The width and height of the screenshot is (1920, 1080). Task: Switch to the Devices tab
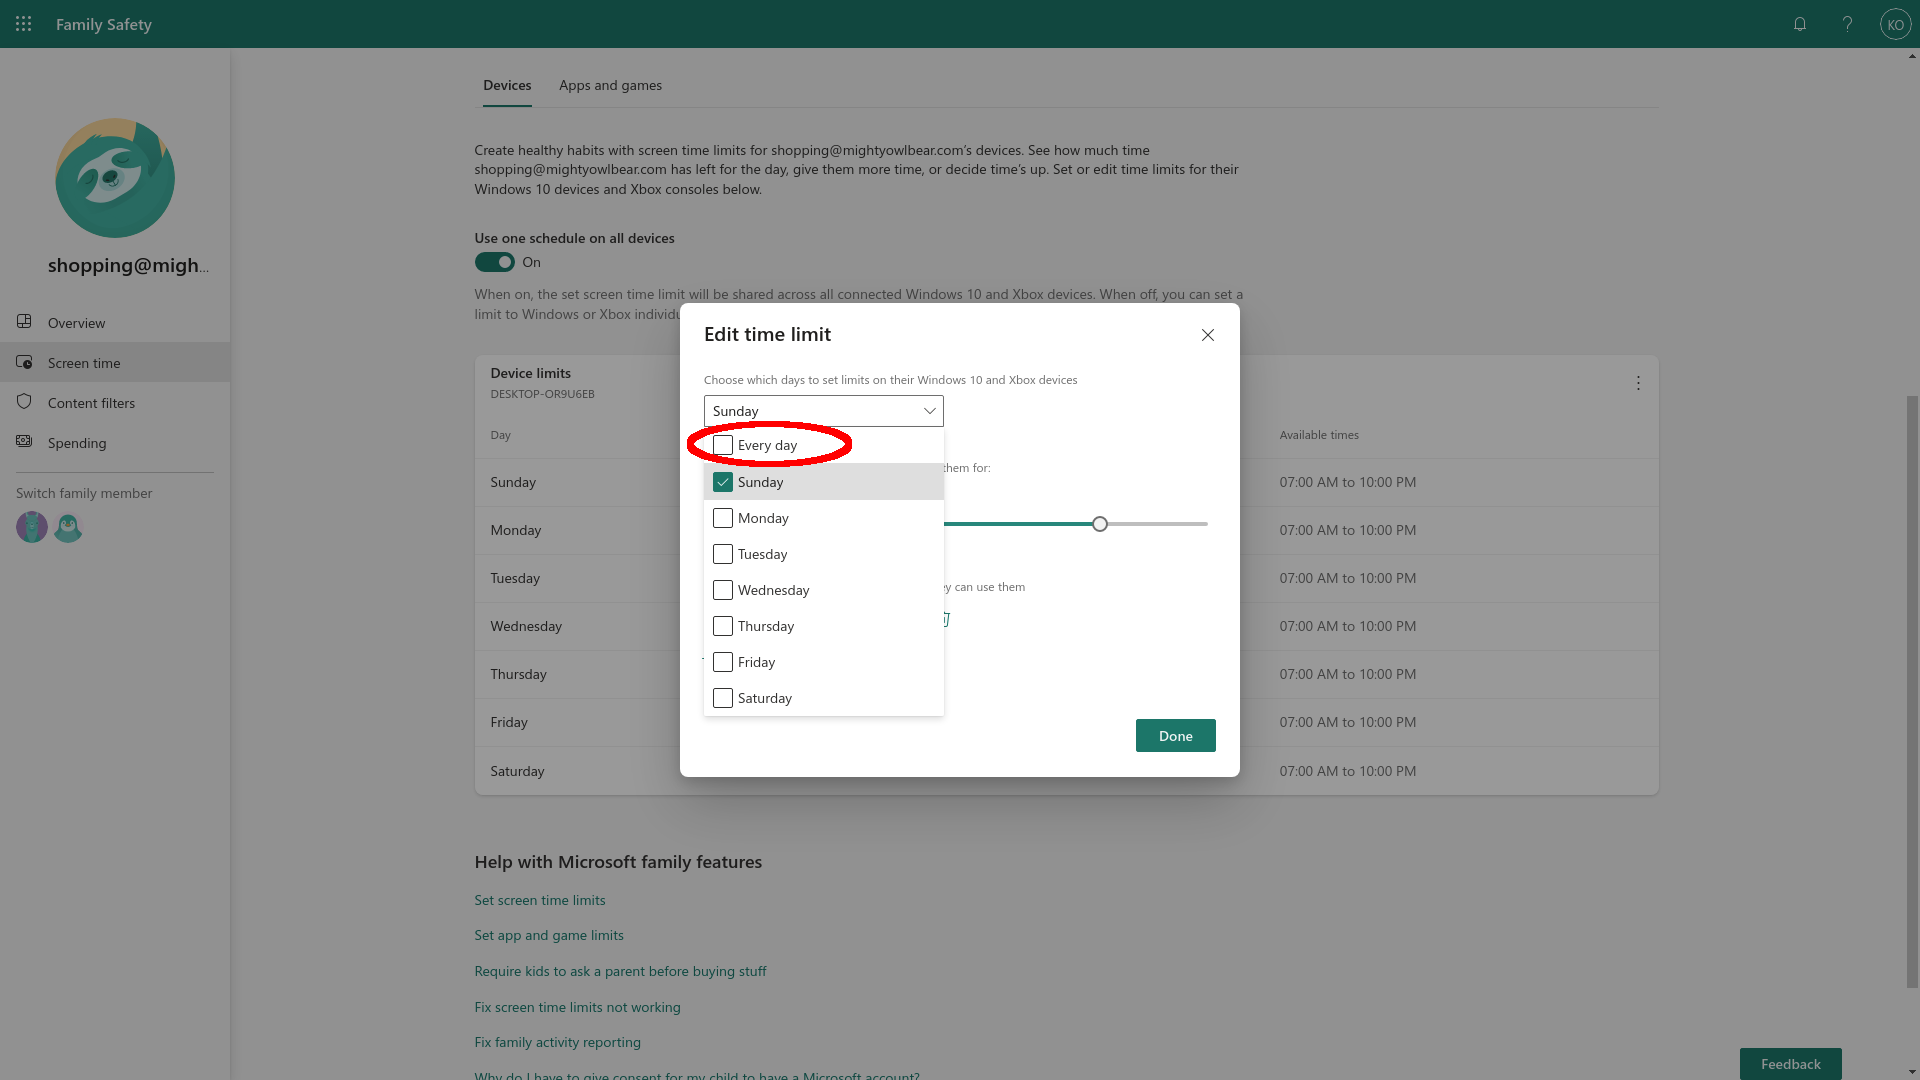click(507, 86)
